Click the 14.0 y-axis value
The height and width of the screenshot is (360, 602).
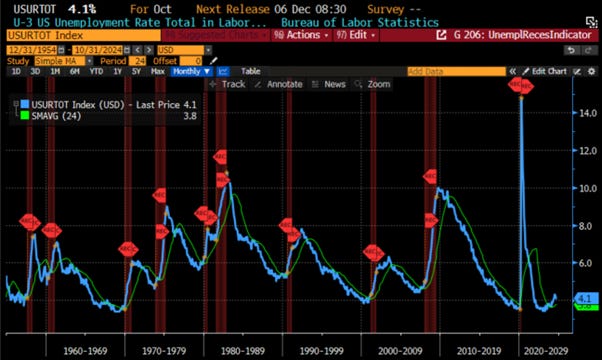(x=588, y=113)
